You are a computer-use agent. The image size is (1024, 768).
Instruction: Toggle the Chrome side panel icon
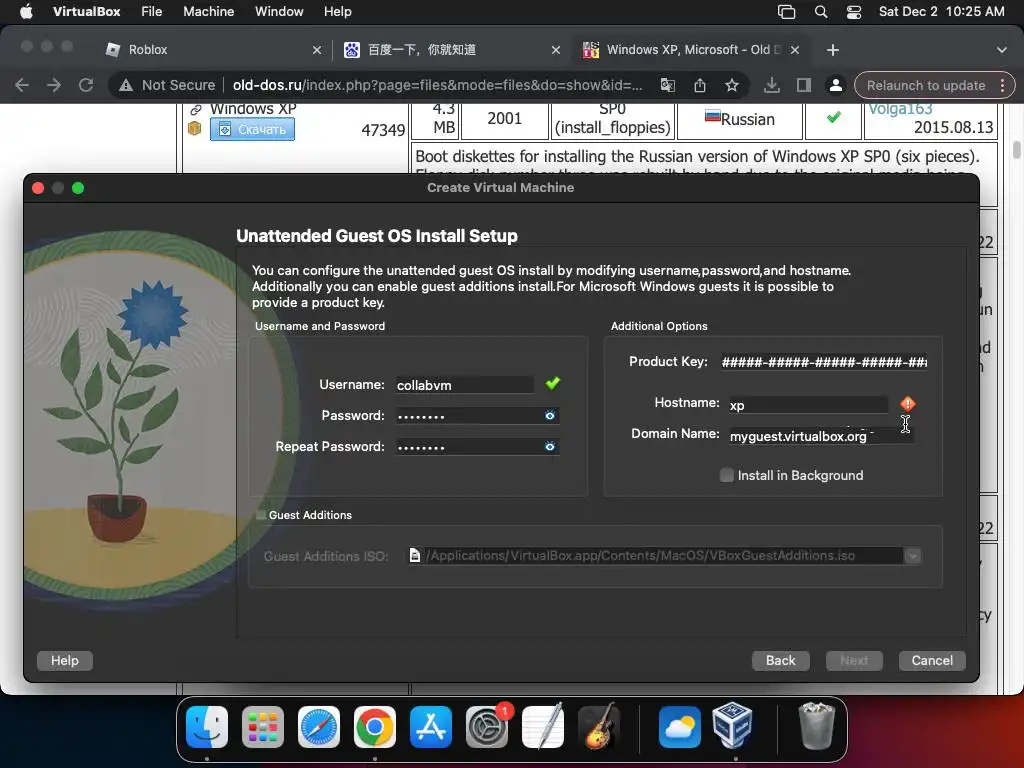(x=804, y=85)
